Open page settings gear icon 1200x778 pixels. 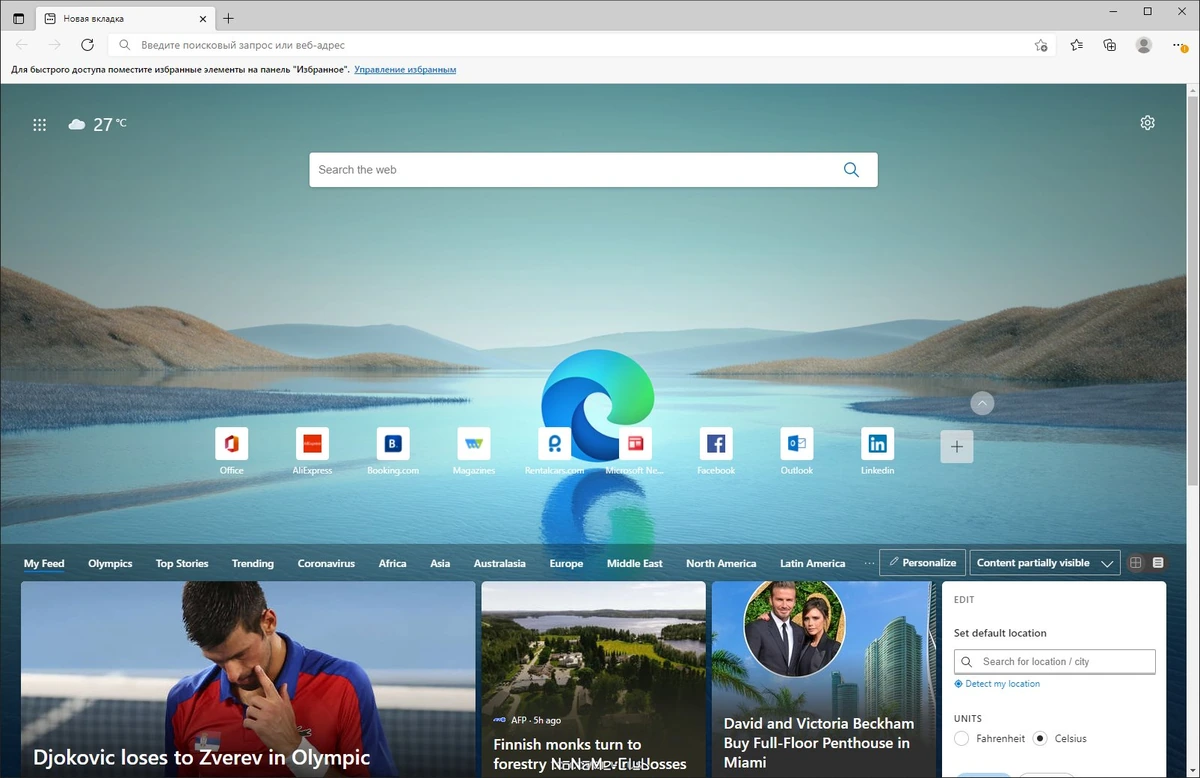point(1147,123)
